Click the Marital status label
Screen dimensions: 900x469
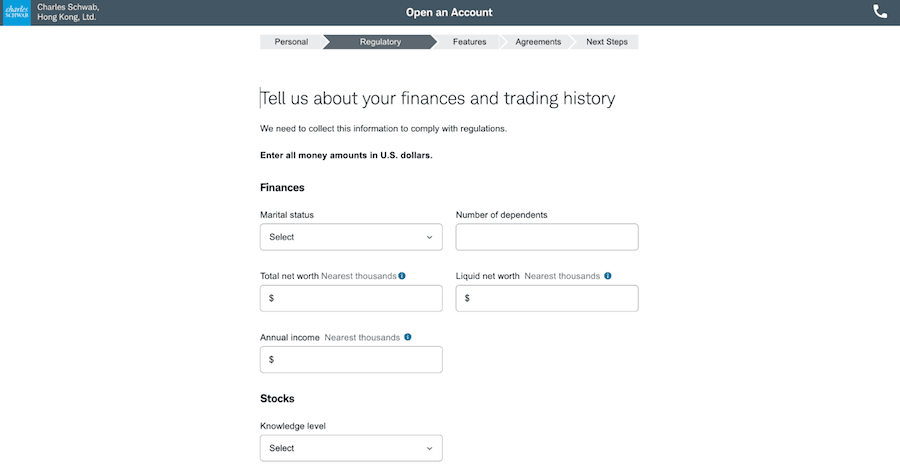click(x=293, y=215)
